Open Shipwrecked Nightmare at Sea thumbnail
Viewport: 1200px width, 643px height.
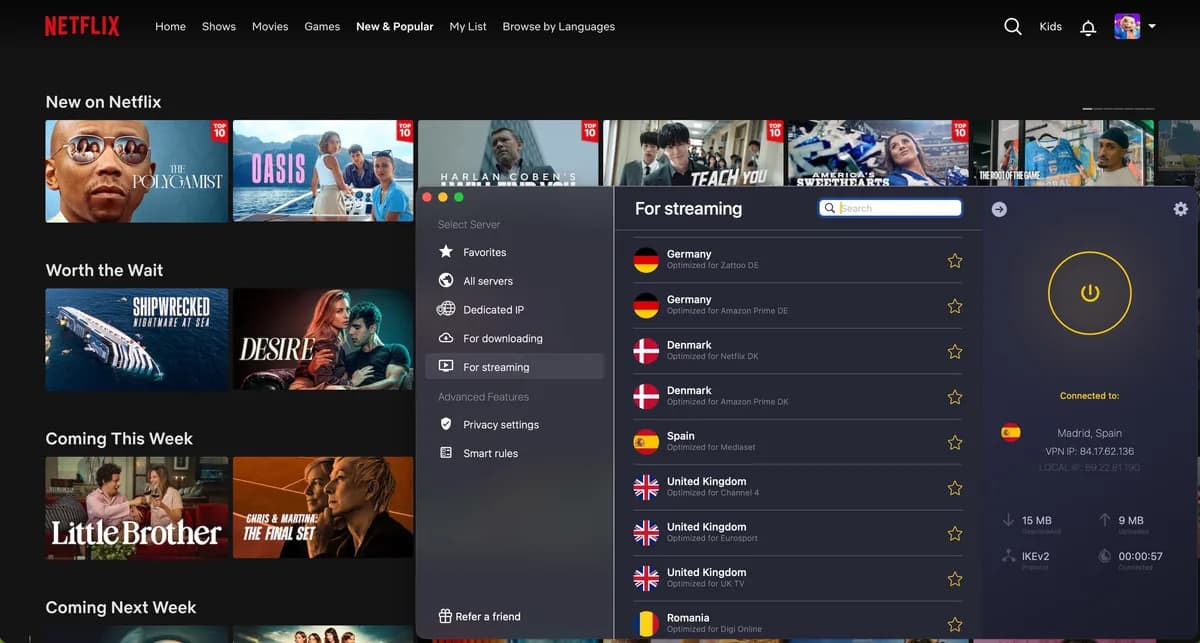[x=137, y=339]
